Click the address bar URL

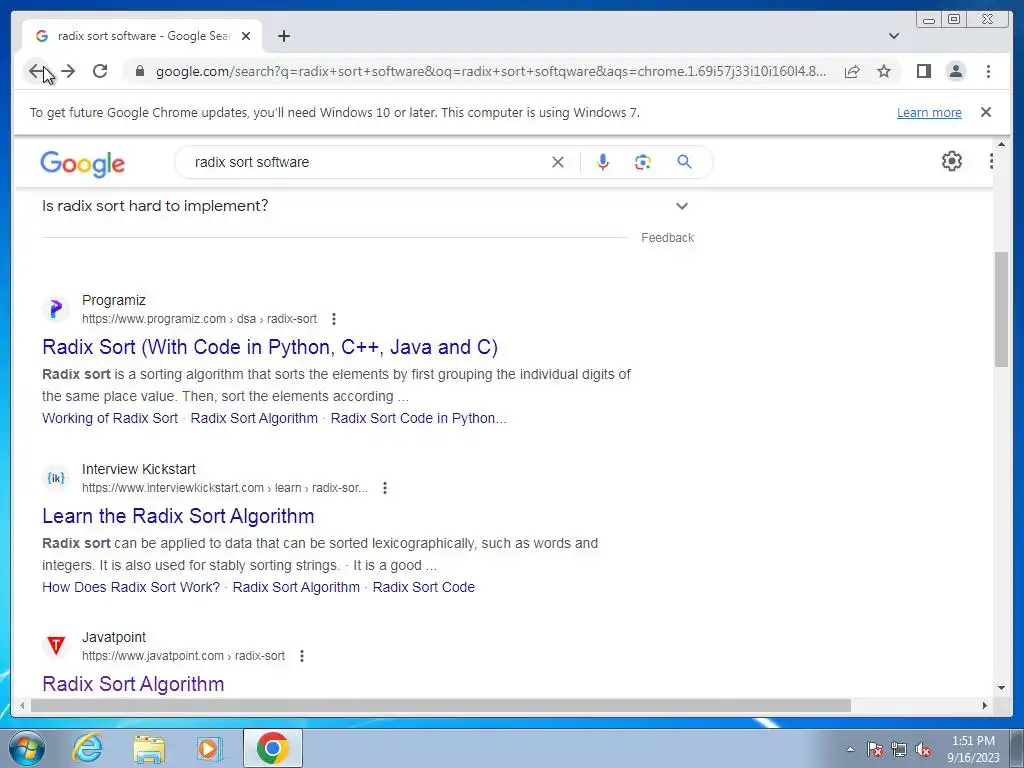point(490,71)
